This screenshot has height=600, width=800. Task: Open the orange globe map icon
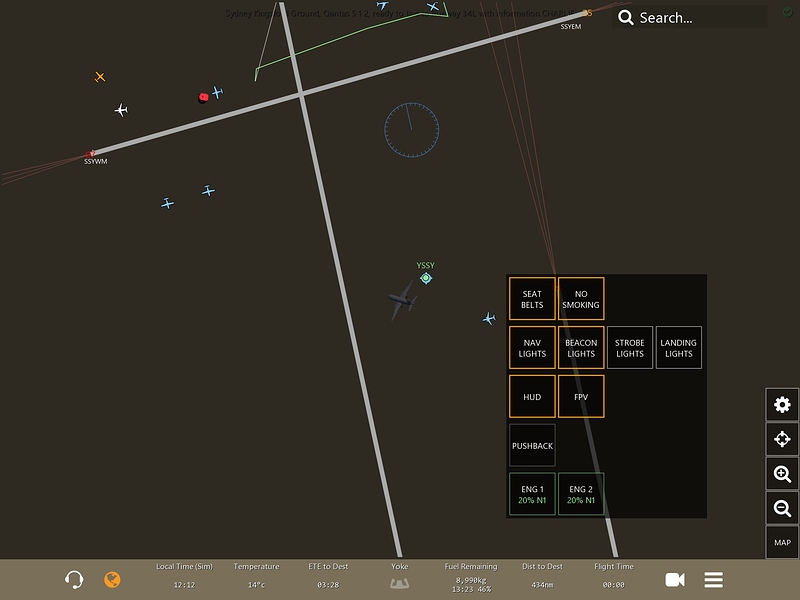112,580
